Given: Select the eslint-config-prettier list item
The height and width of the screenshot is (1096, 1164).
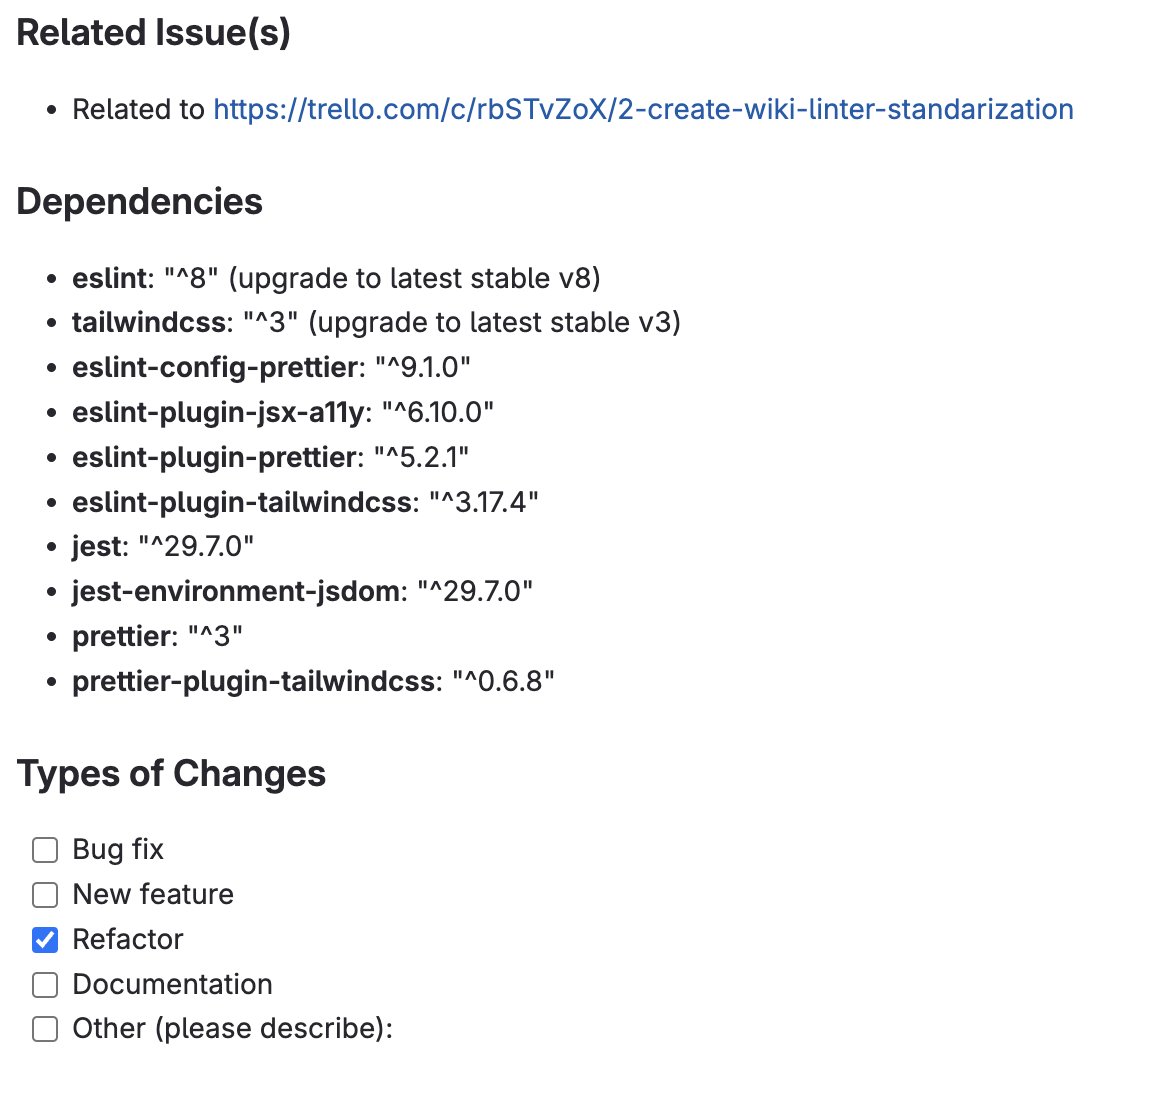Looking at the screenshot, I should (x=271, y=368).
